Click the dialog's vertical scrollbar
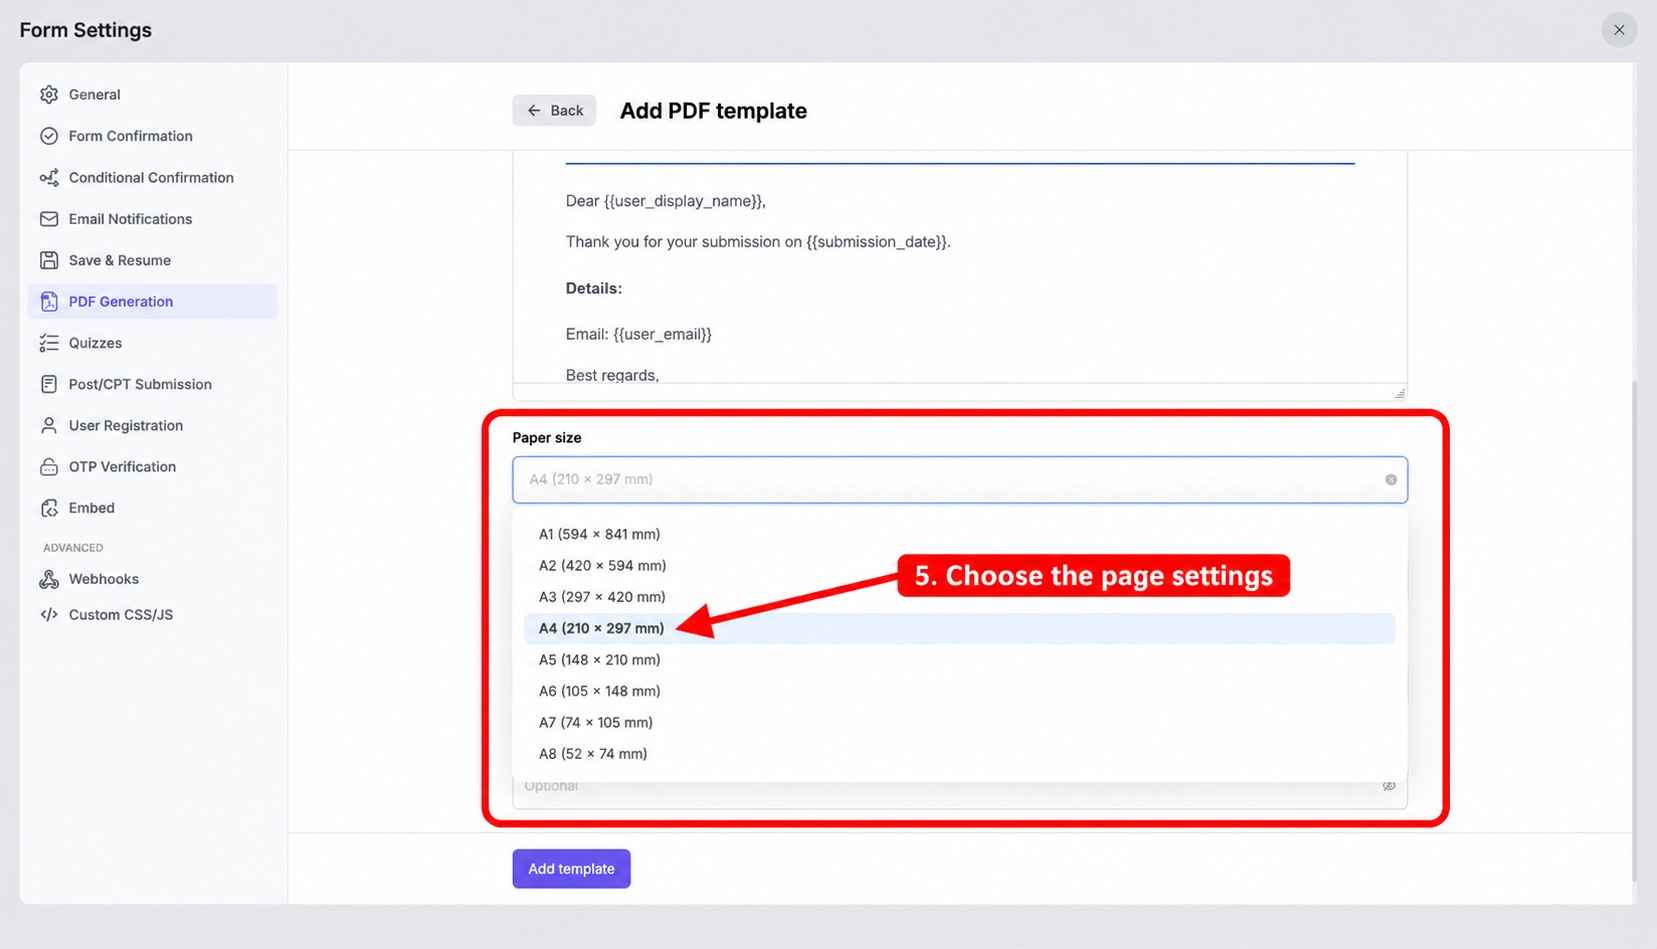Screen dimensions: 1657x949 (1633, 630)
